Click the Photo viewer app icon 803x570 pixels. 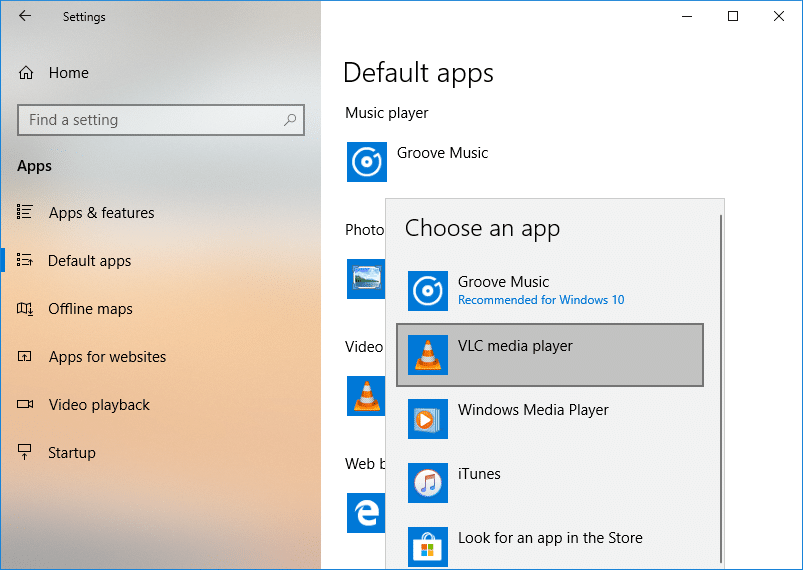tap(366, 279)
